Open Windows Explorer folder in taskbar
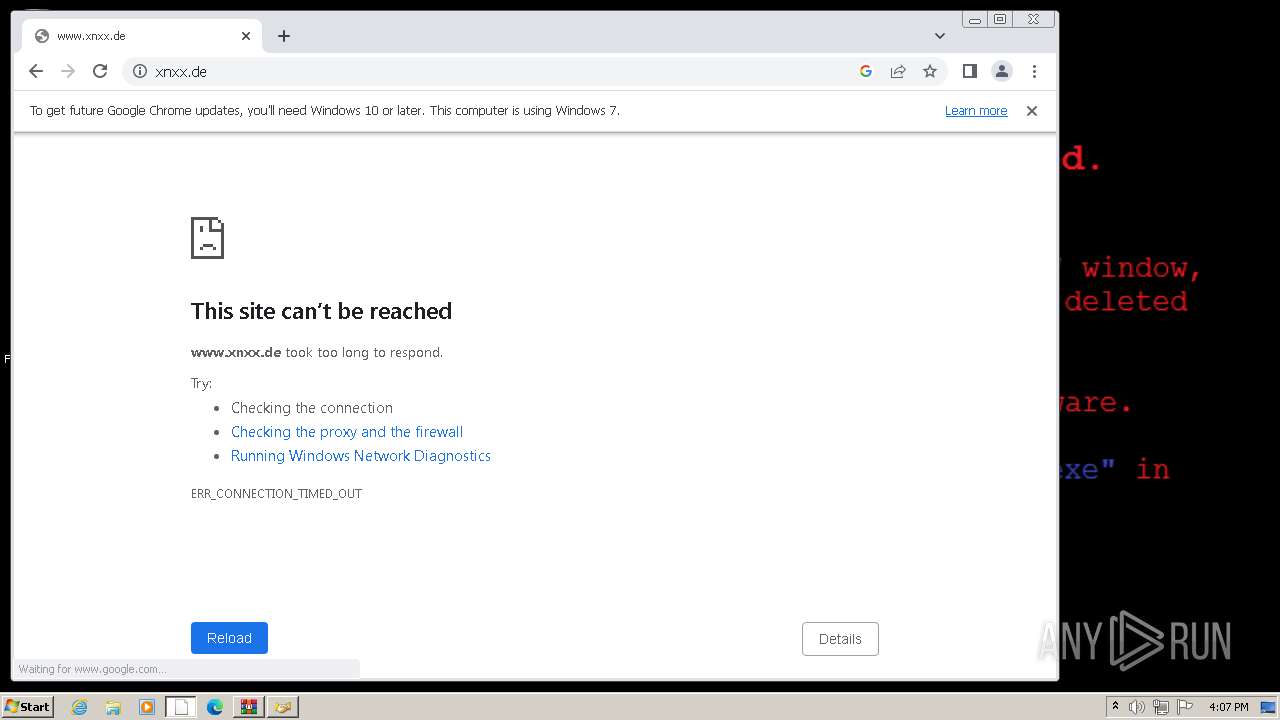This screenshot has width=1280, height=720. (113, 707)
